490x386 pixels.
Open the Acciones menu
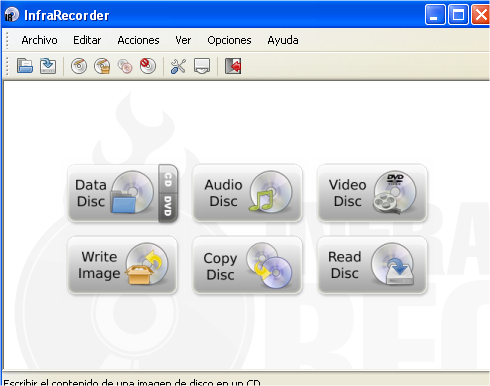point(138,40)
